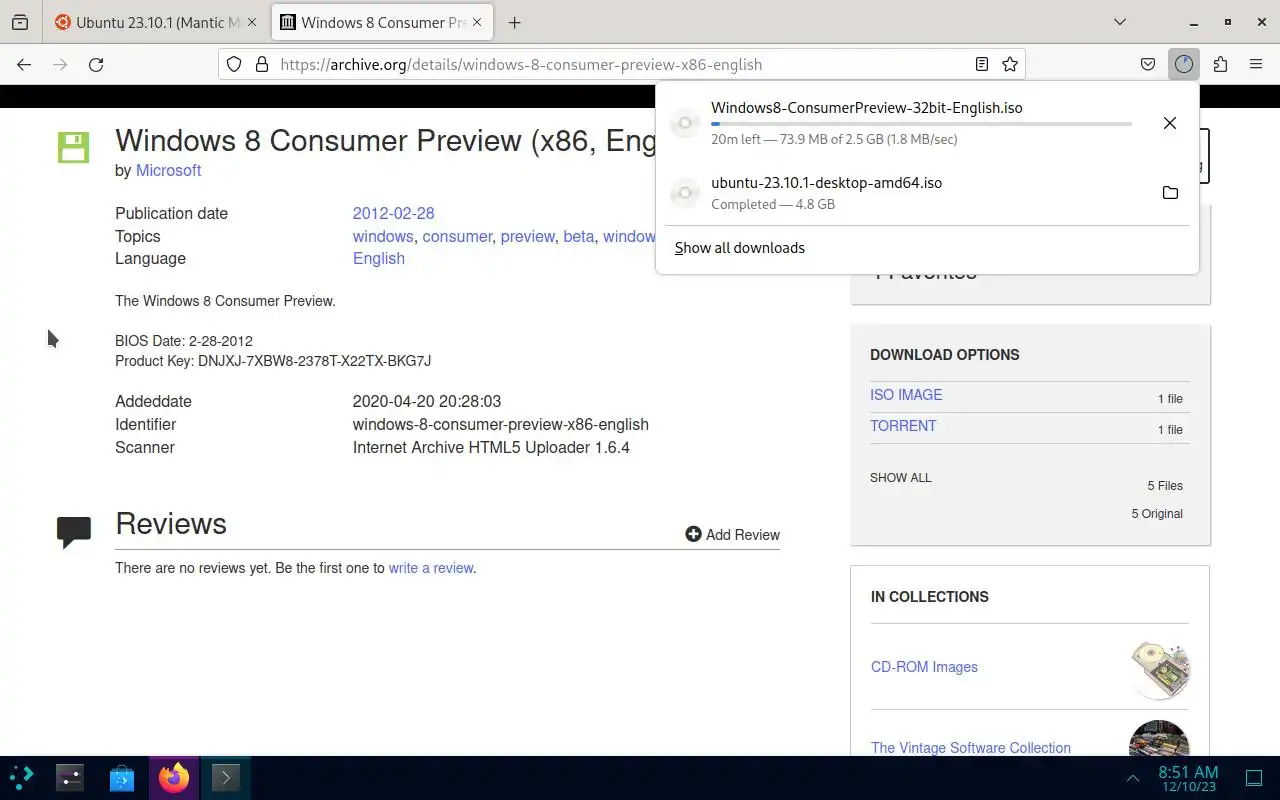Open the Extensions puzzle icon
Screen dimensions: 1280x800
pos(1220,64)
